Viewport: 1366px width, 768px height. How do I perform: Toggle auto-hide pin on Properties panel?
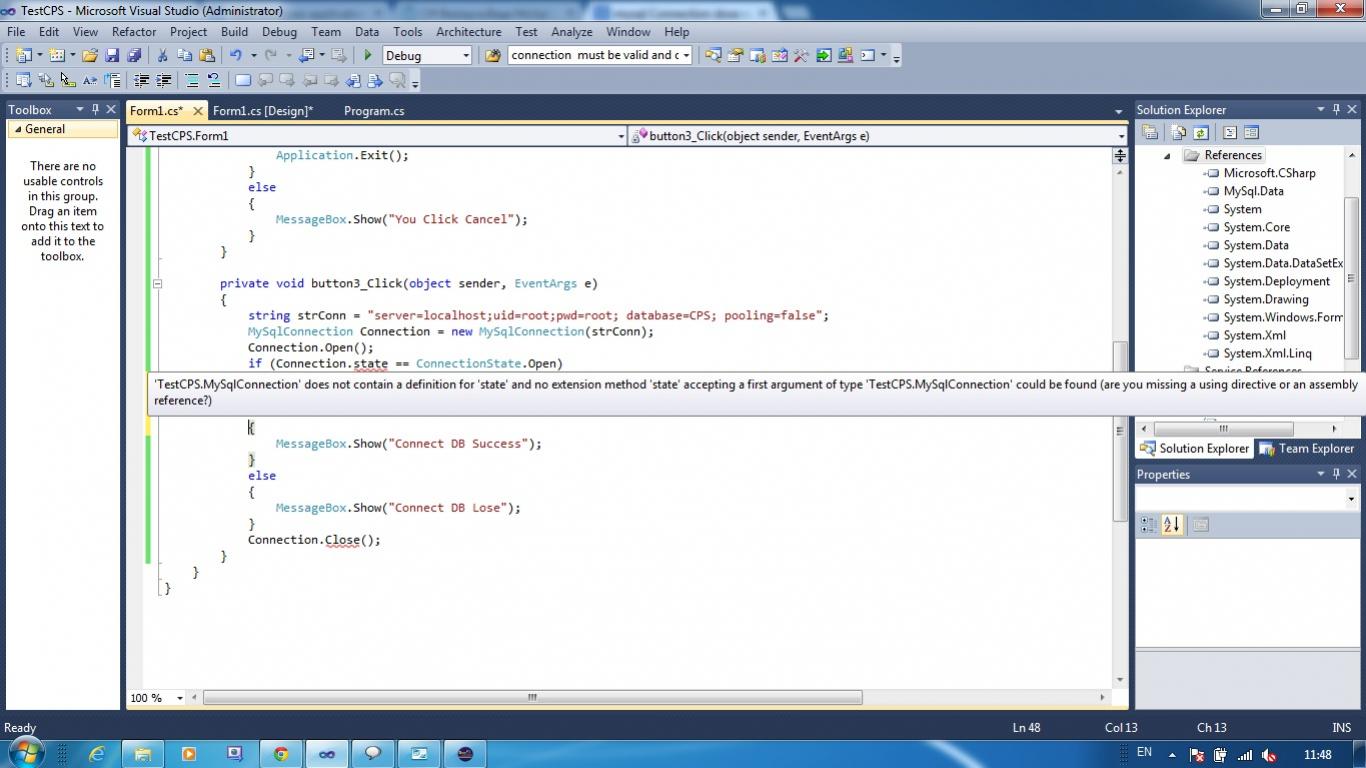1336,474
